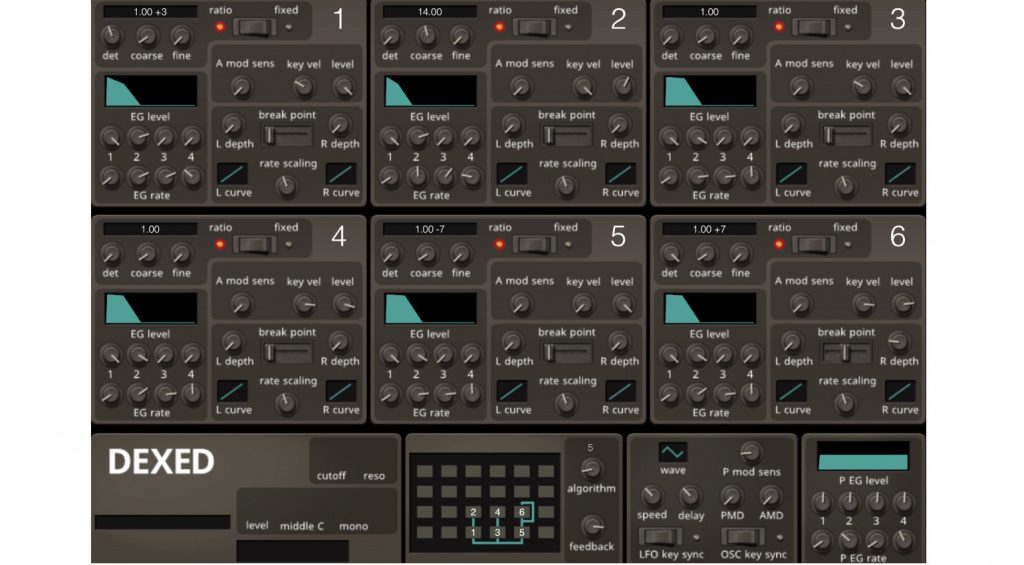Adjust the feedback knob
Viewport: 1024px width, 565px height.
pyautogui.click(x=592, y=526)
